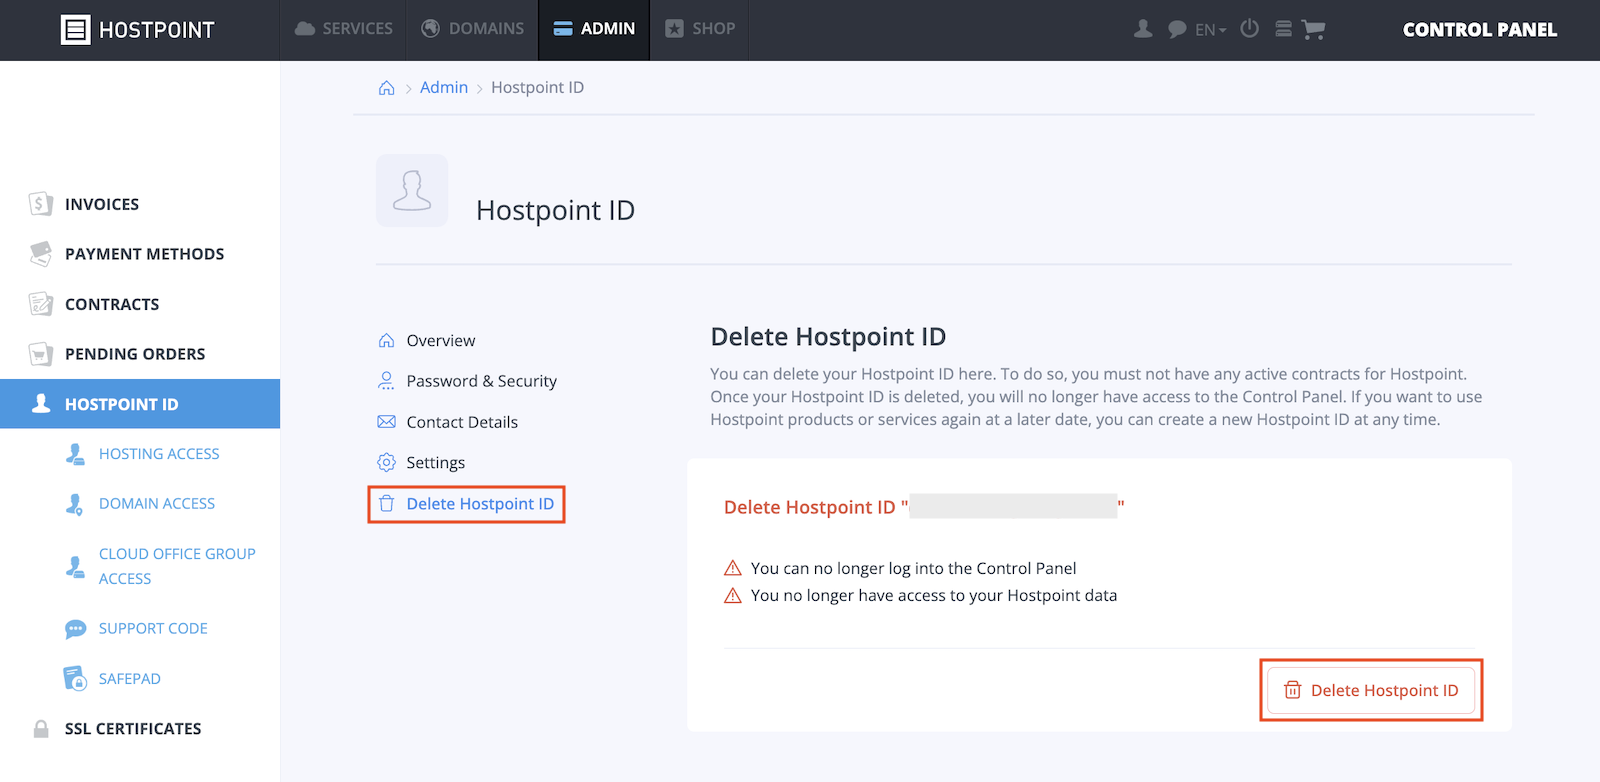Click the Safepad lock card icon
Viewport: 1600px width, 782px height.
pos(75,679)
